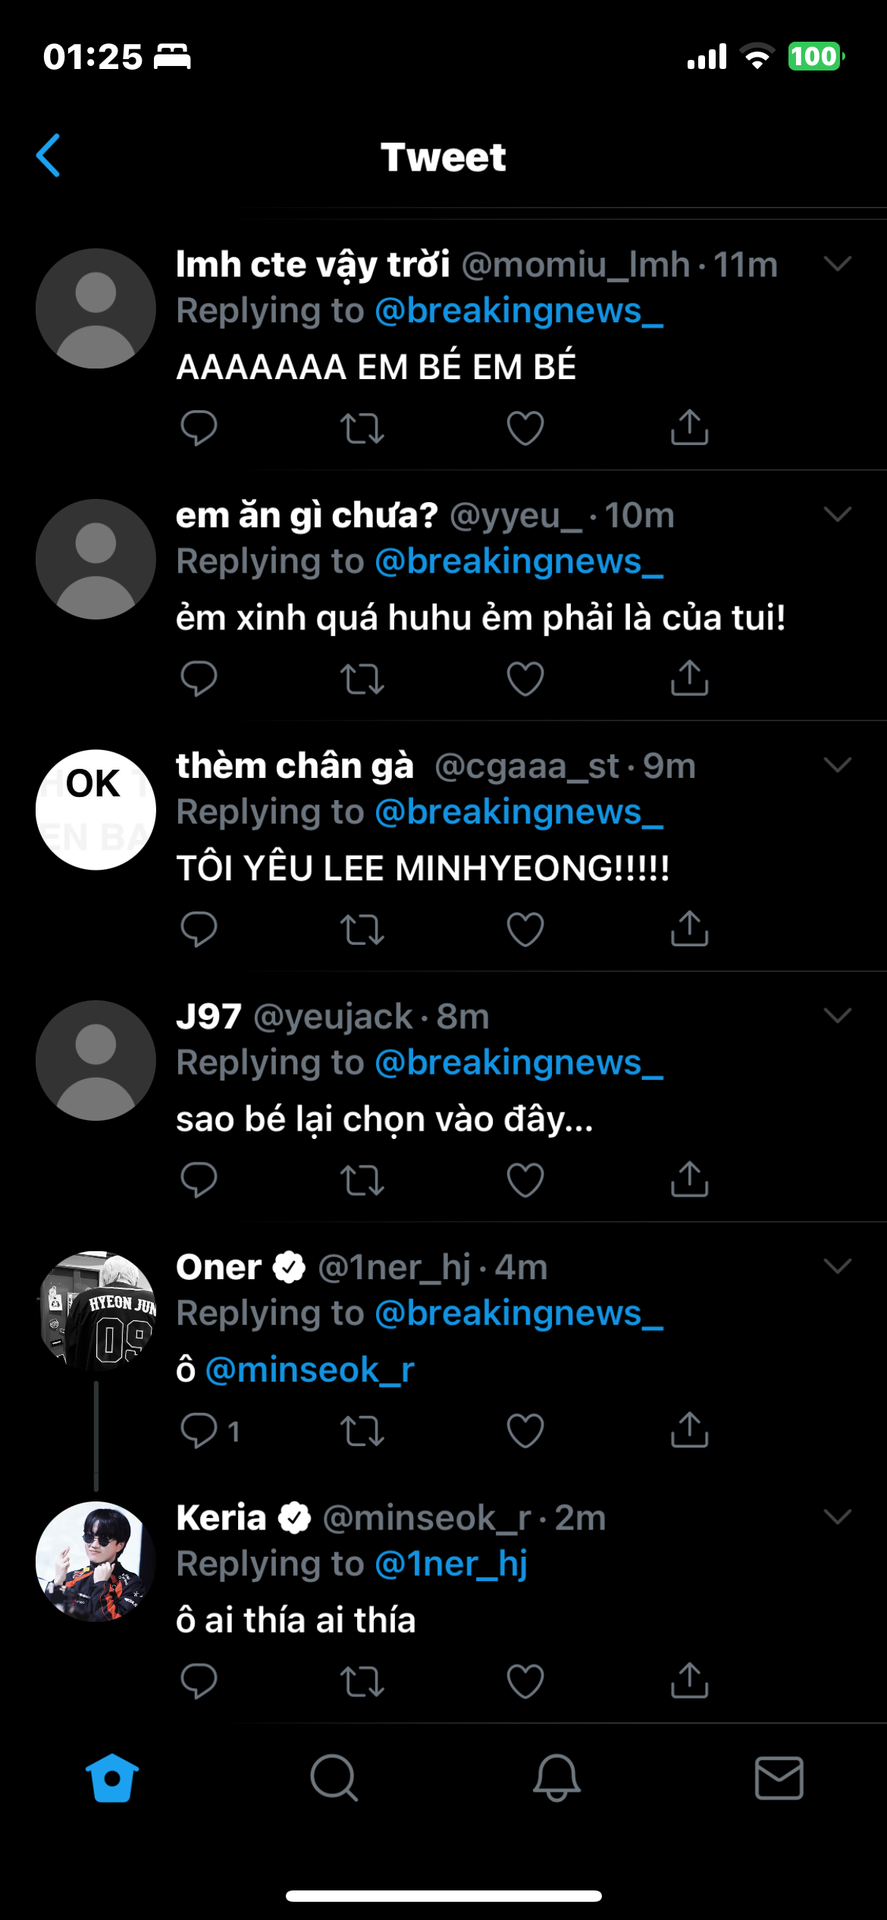Open the Search tab in bottom bar
This screenshot has width=887, height=1920.
click(334, 1778)
